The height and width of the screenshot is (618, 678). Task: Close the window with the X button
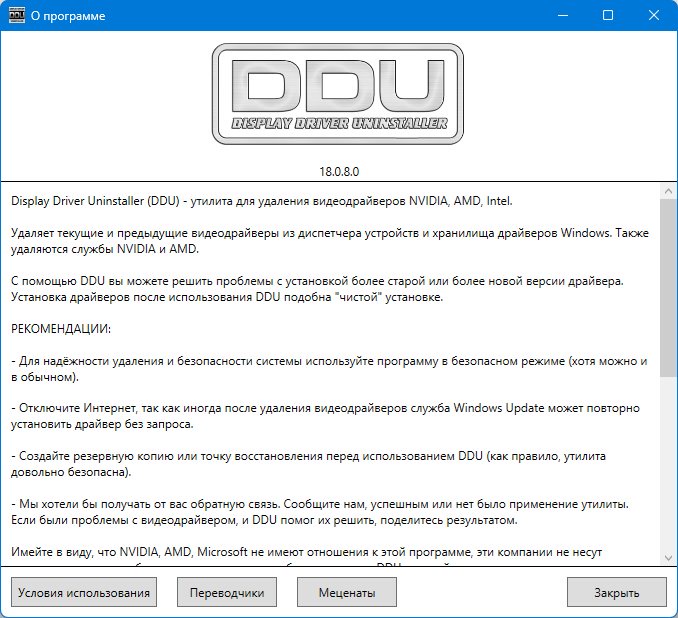654,16
